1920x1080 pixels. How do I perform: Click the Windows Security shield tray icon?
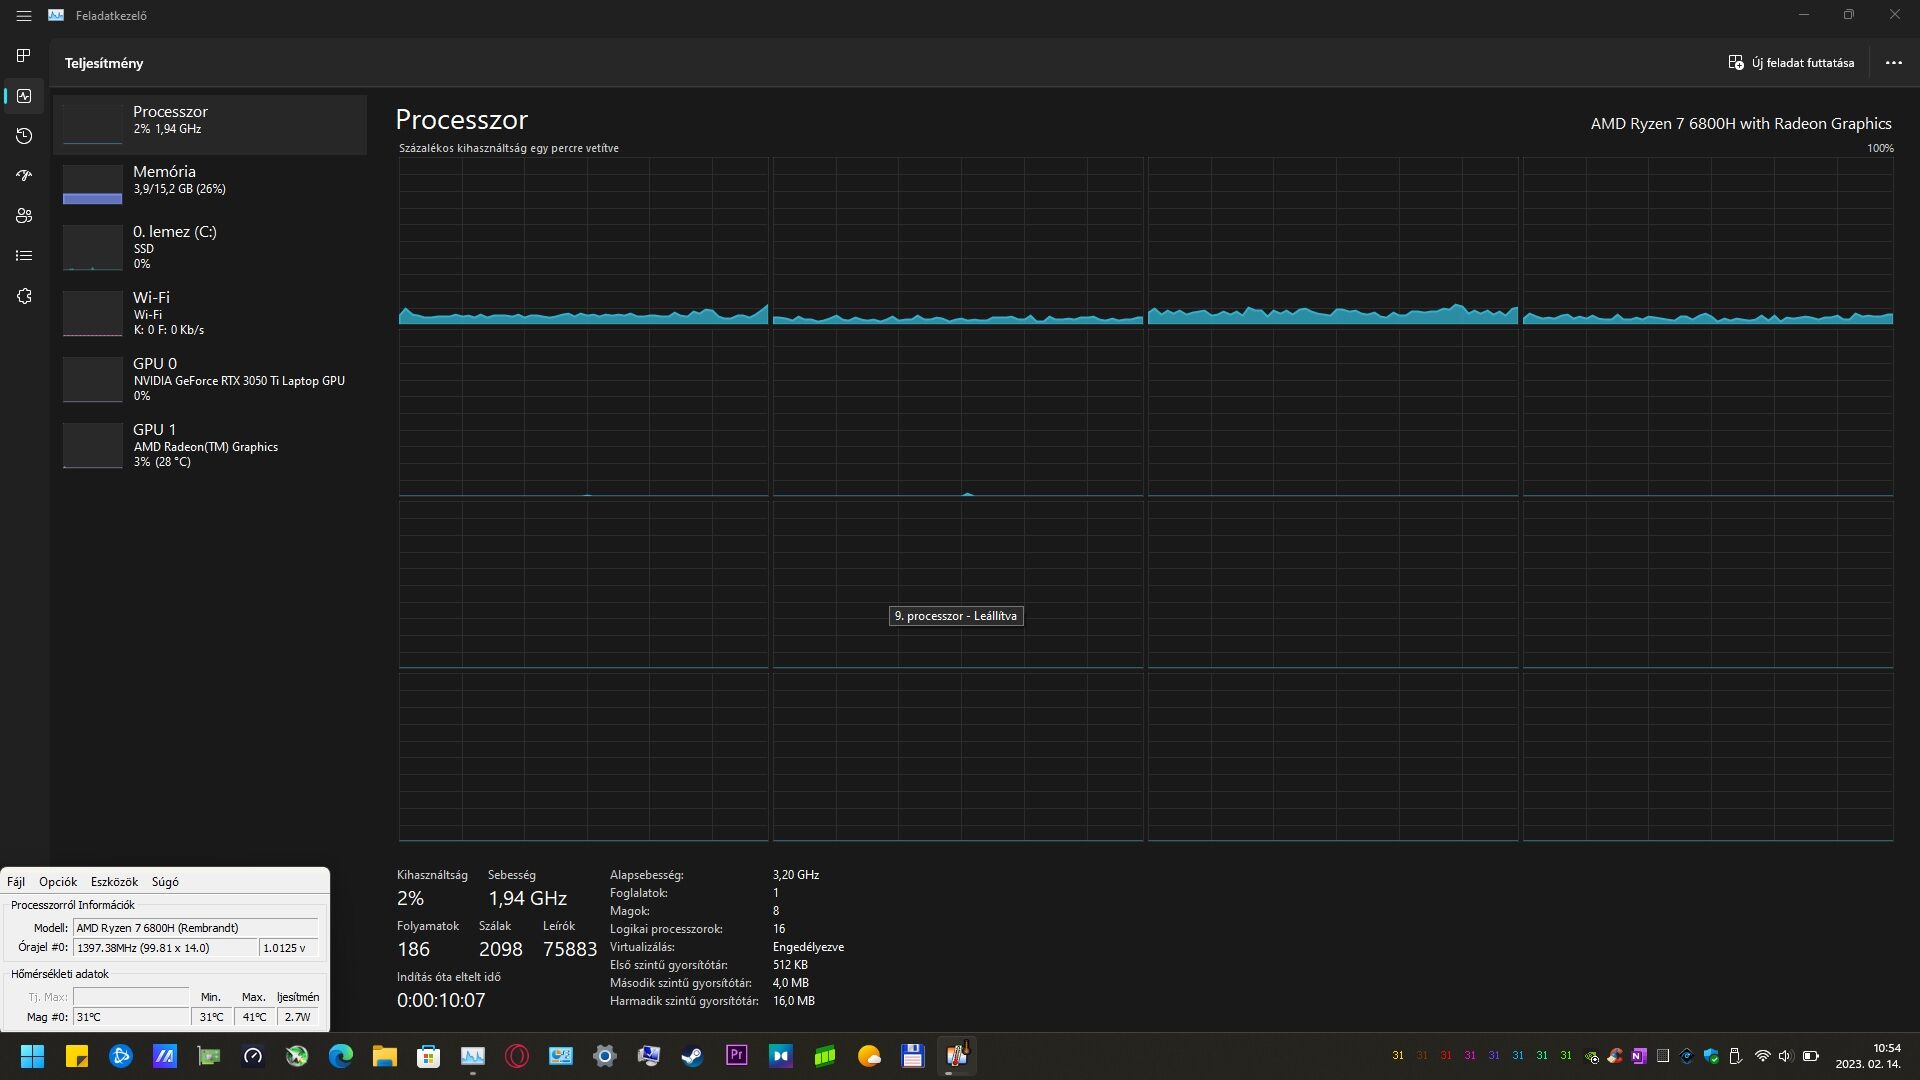1711,1056
